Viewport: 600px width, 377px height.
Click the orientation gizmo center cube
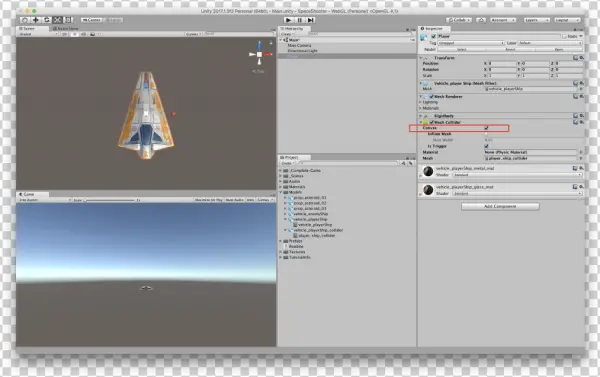(259, 54)
